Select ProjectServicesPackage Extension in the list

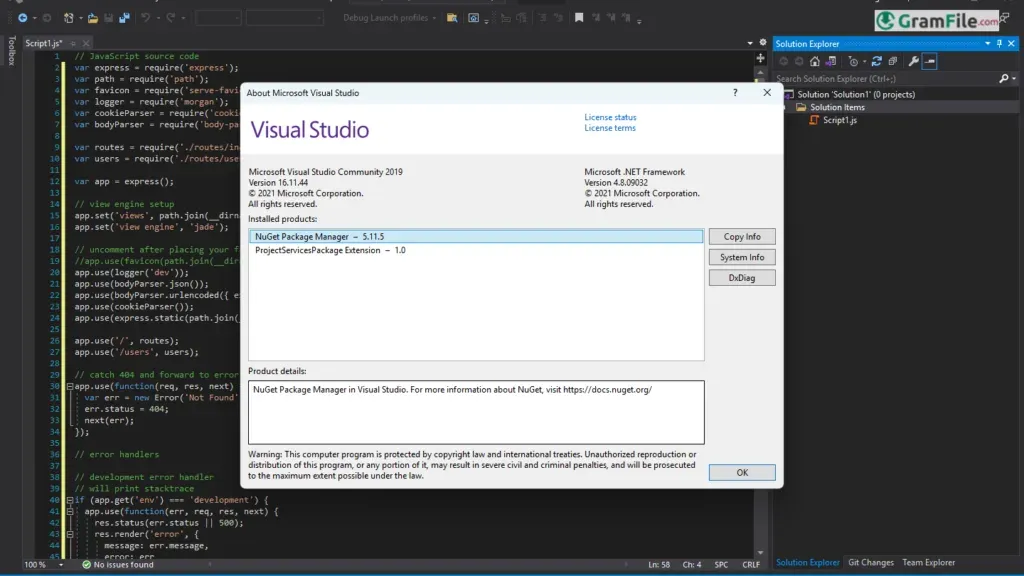[476, 250]
